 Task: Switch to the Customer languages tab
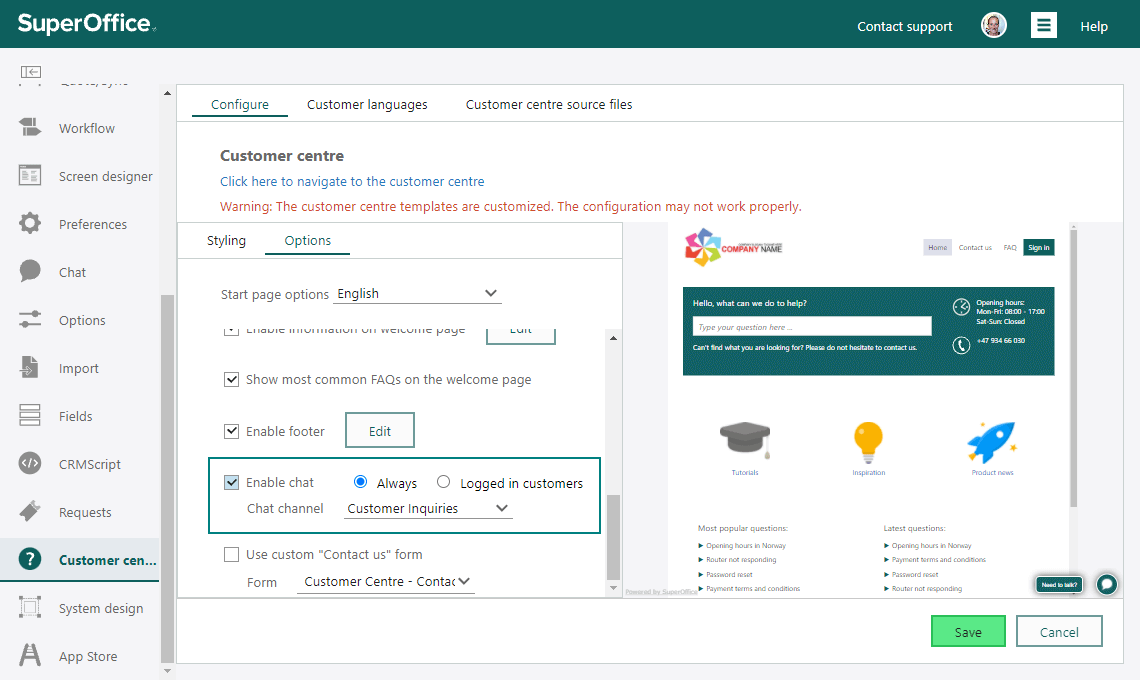(367, 104)
